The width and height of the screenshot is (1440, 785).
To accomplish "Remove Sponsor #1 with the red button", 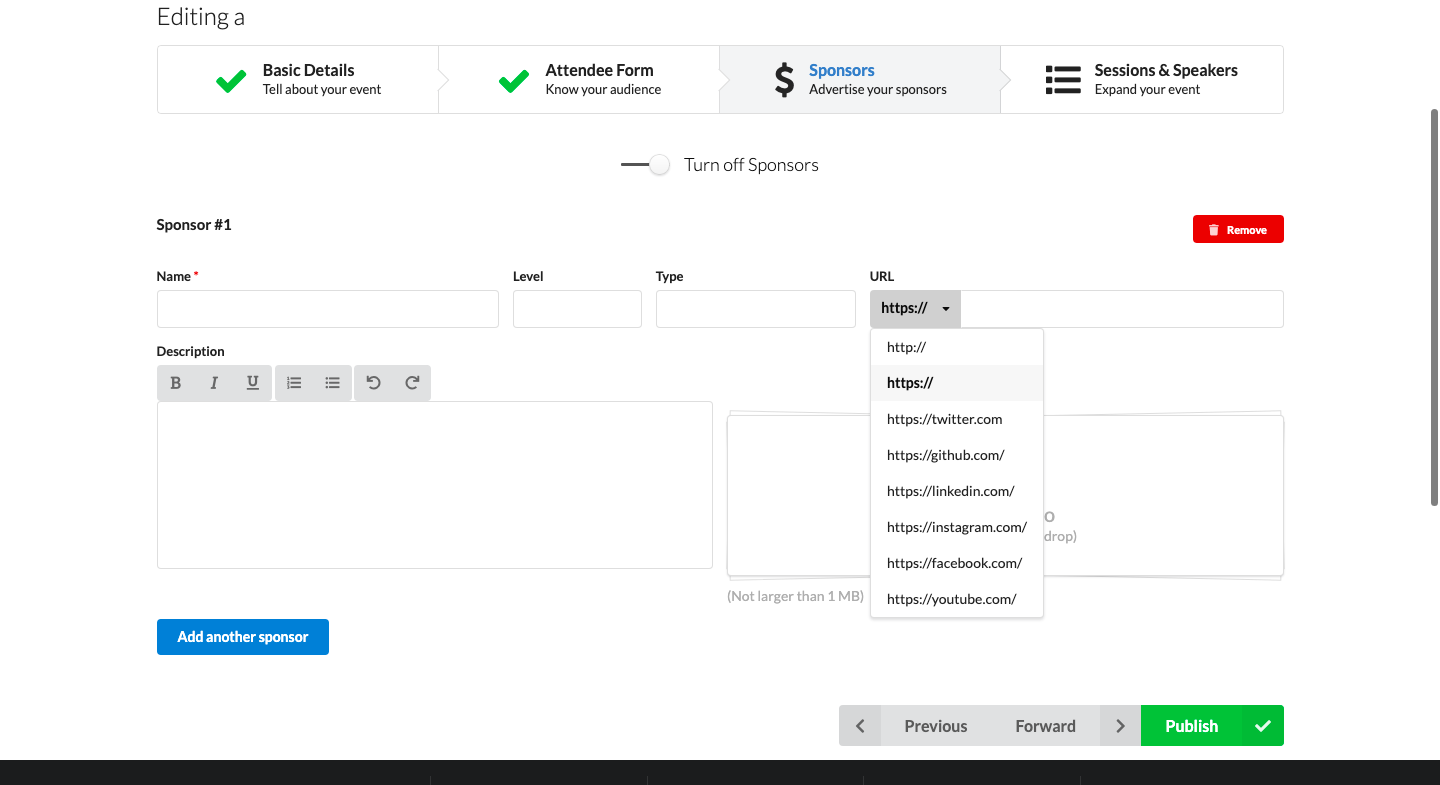I will [1238, 229].
